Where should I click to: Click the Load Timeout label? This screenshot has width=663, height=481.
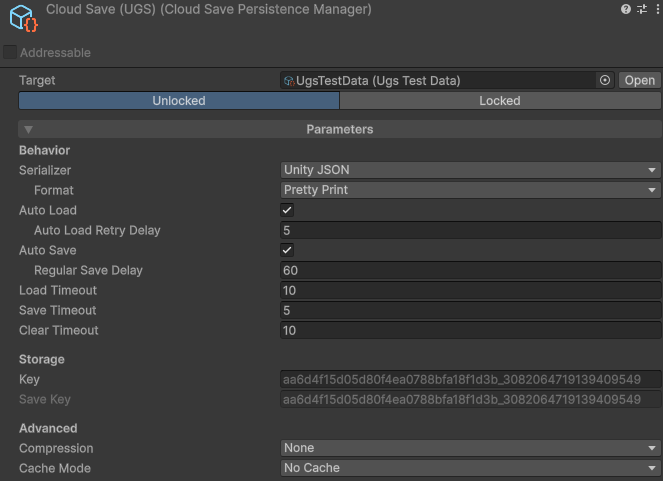point(58,290)
